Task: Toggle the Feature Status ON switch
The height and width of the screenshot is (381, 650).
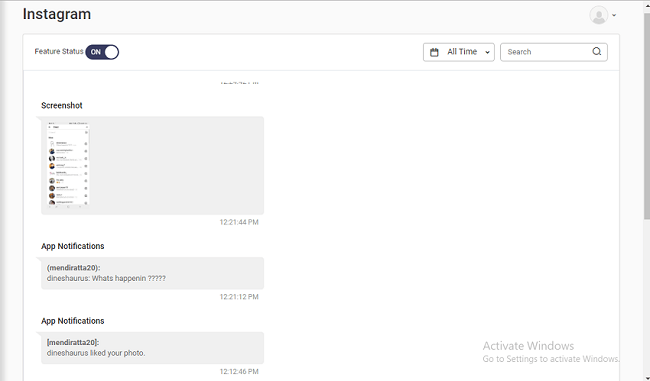Action: (102, 52)
